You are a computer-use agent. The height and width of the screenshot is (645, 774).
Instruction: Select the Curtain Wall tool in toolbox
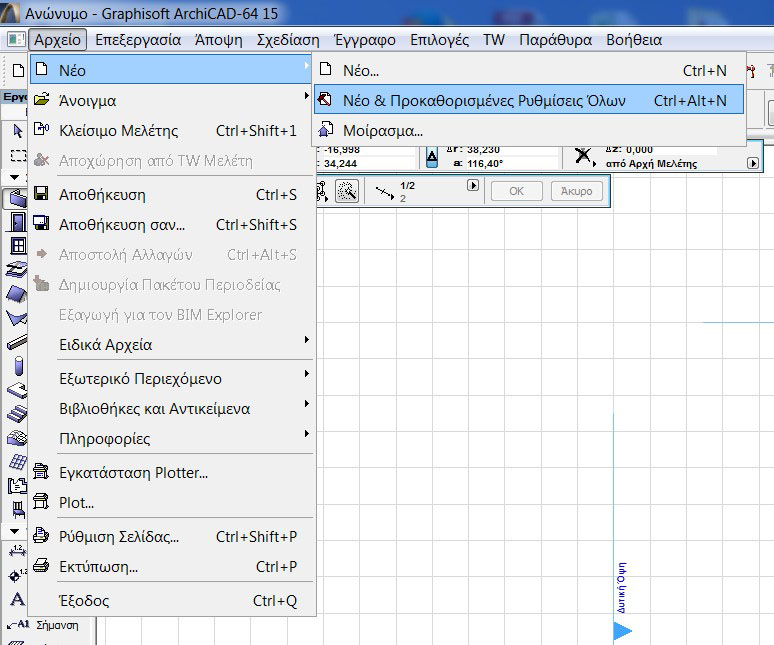(18, 462)
